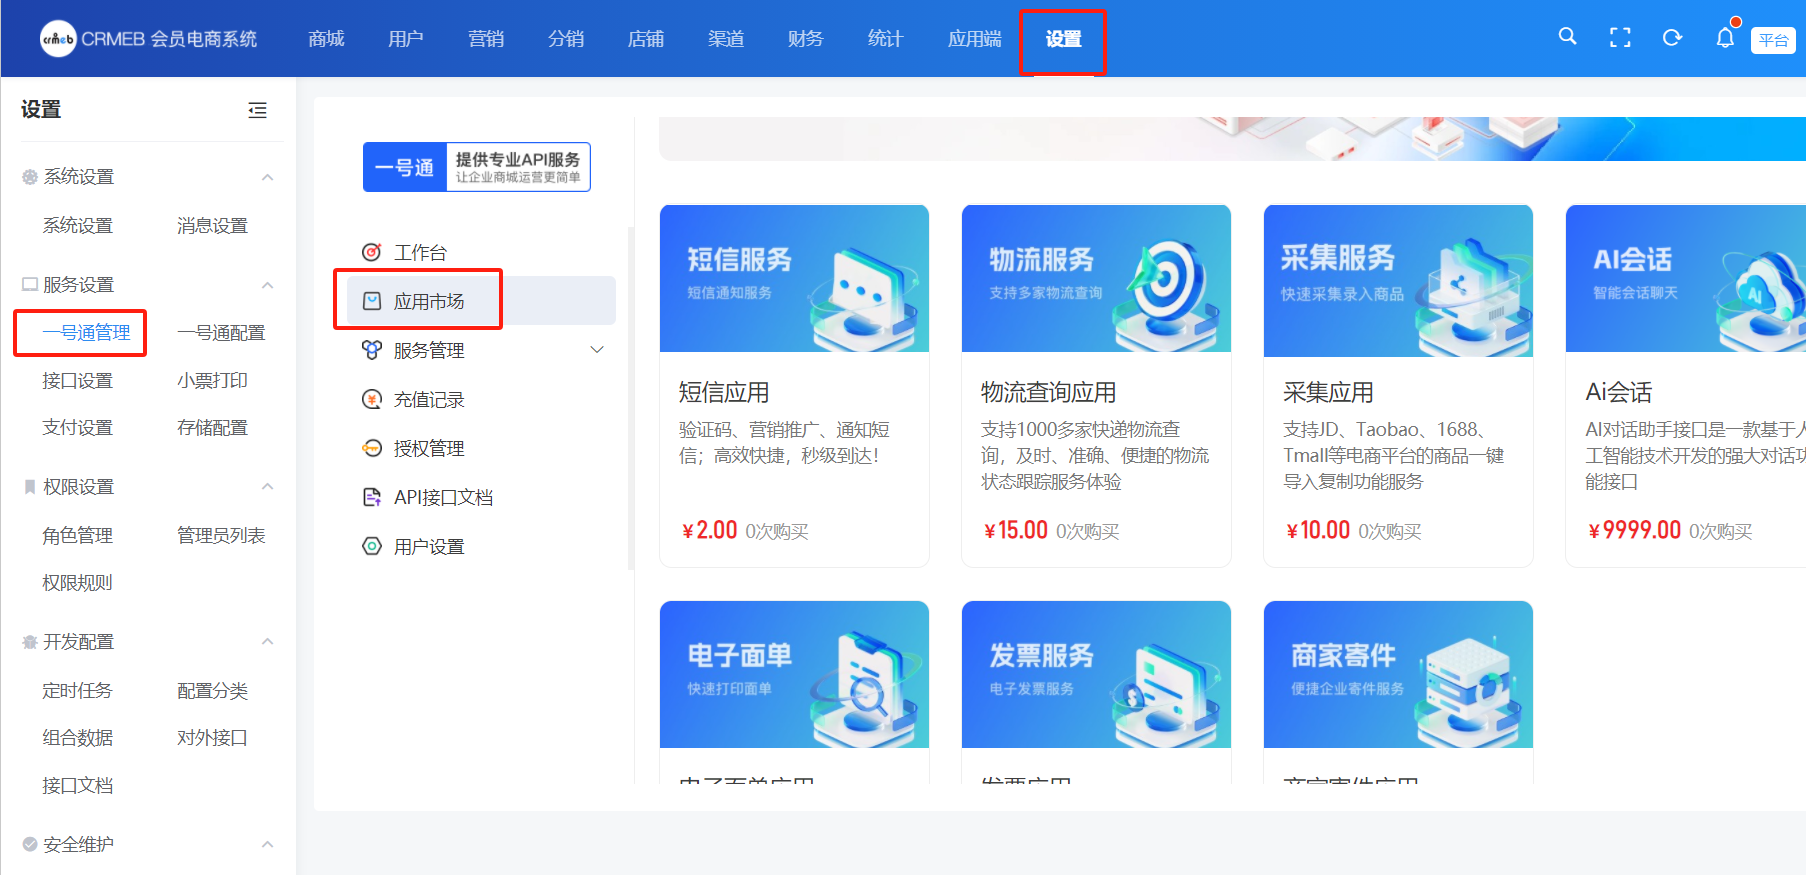Select the 短信服务 app card thumbnail
Image resolution: width=1806 pixels, height=875 pixels.
pos(794,279)
